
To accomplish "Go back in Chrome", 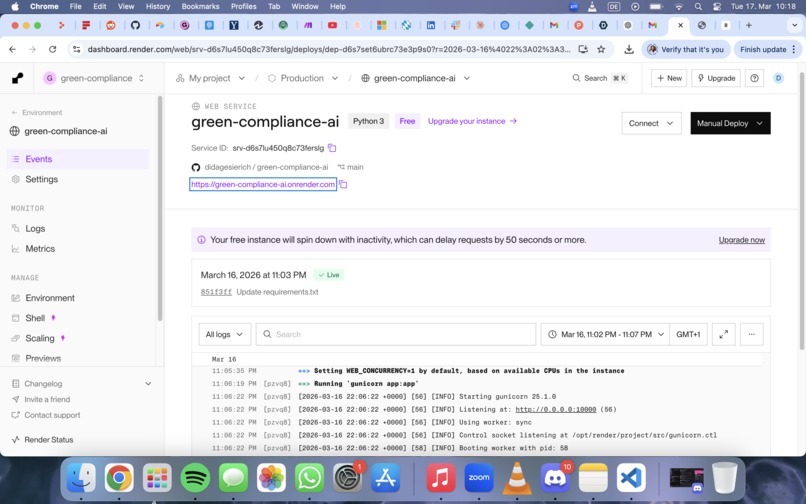I will tap(12, 49).
